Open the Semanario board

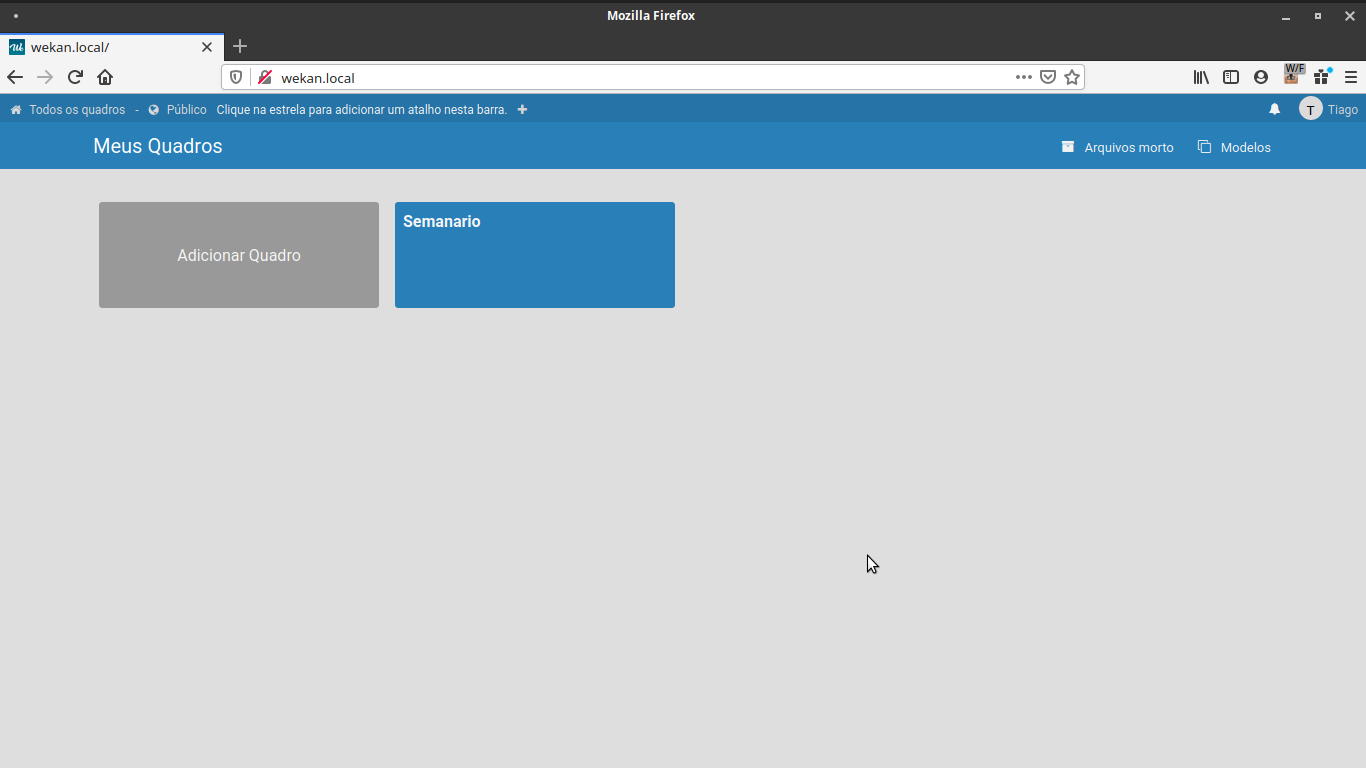coord(534,255)
